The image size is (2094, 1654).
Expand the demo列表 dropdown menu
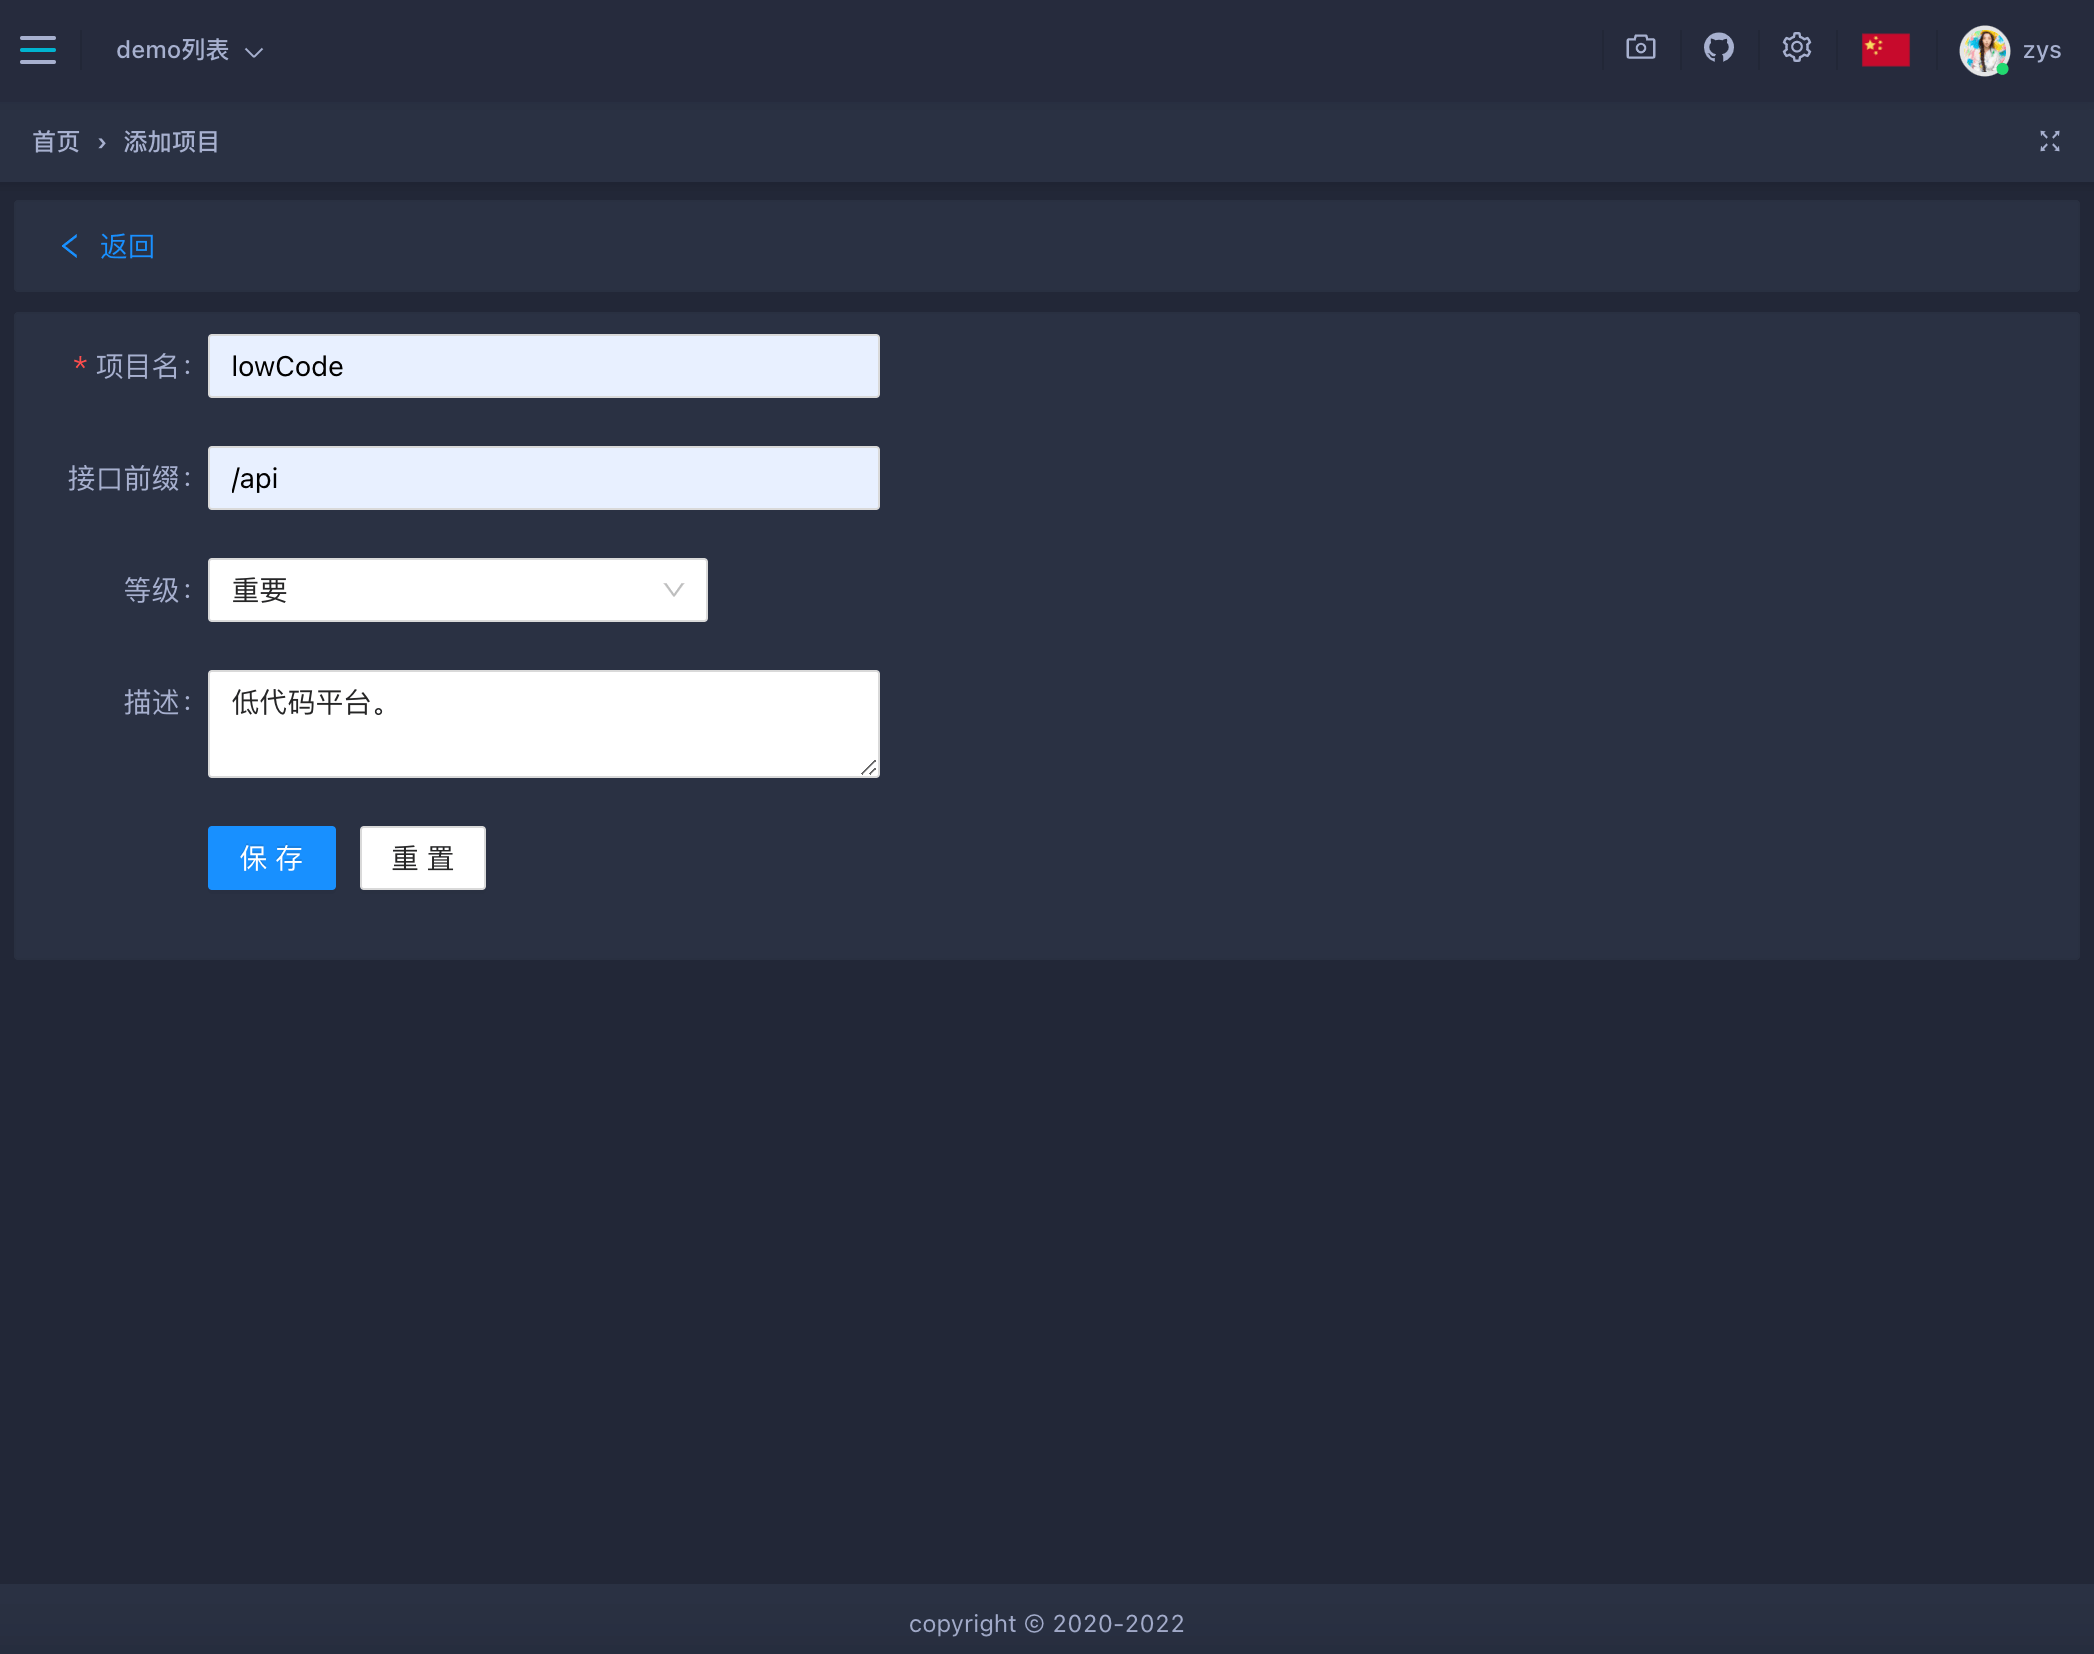coord(189,50)
